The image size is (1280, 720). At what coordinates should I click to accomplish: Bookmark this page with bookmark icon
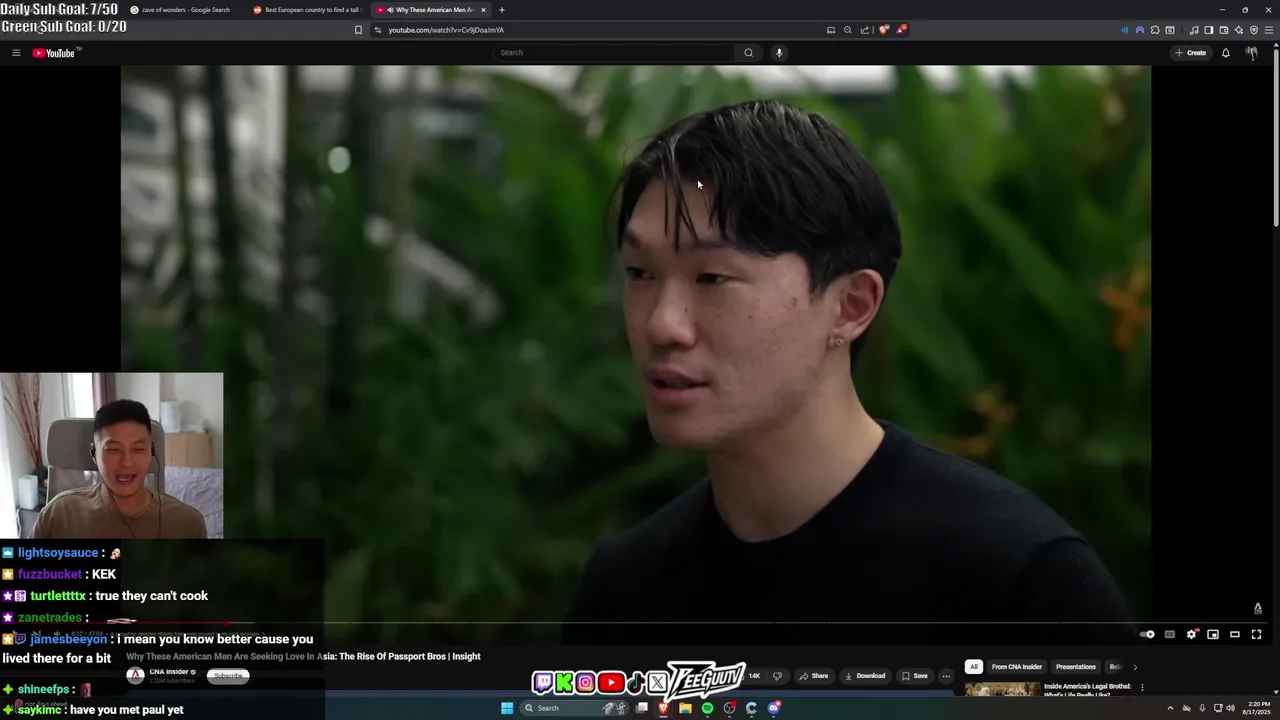click(358, 30)
